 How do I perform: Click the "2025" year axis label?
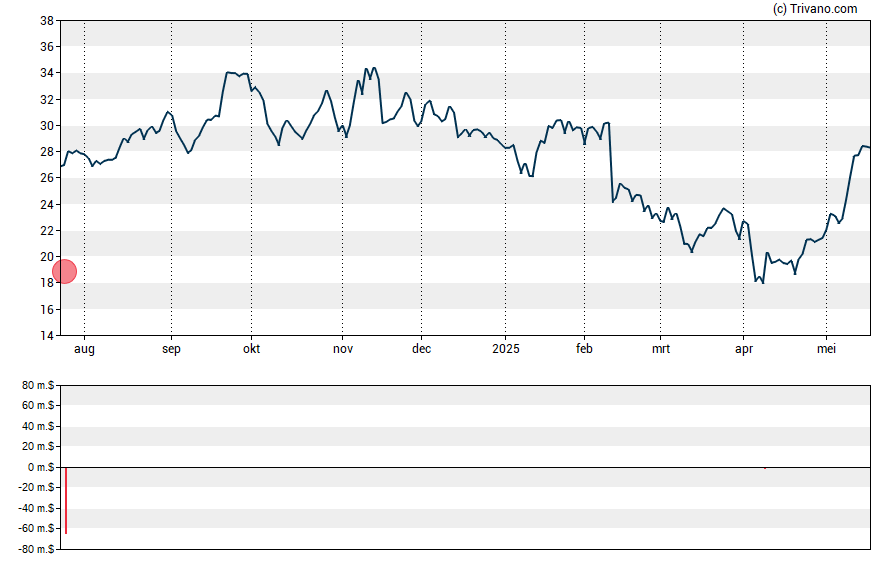[506, 349]
